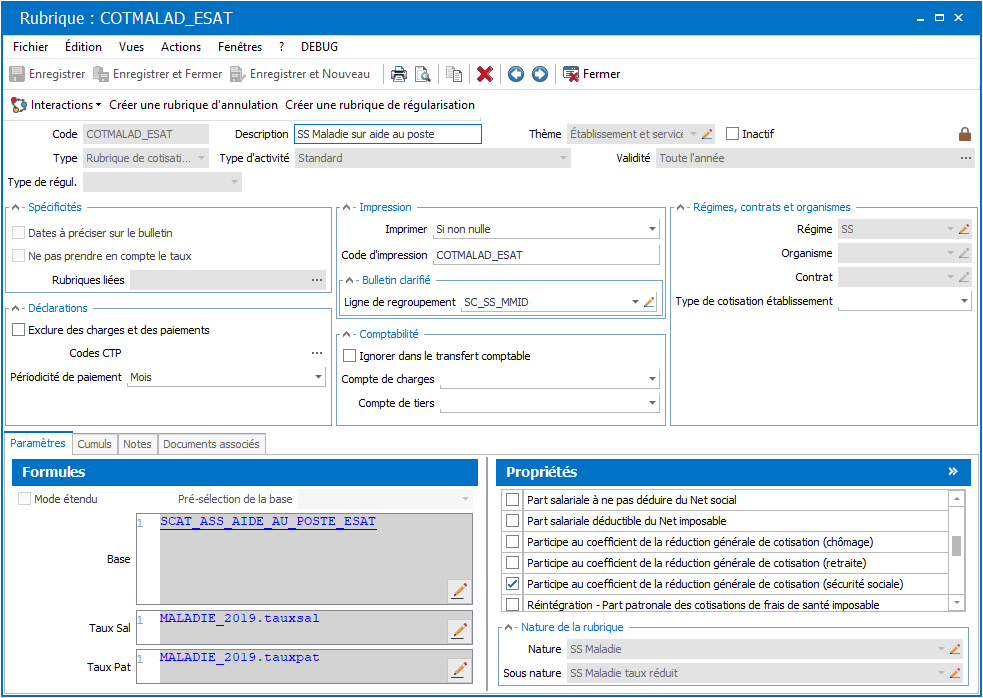
Task: Click the red X delete icon
Action: click(x=485, y=74)
